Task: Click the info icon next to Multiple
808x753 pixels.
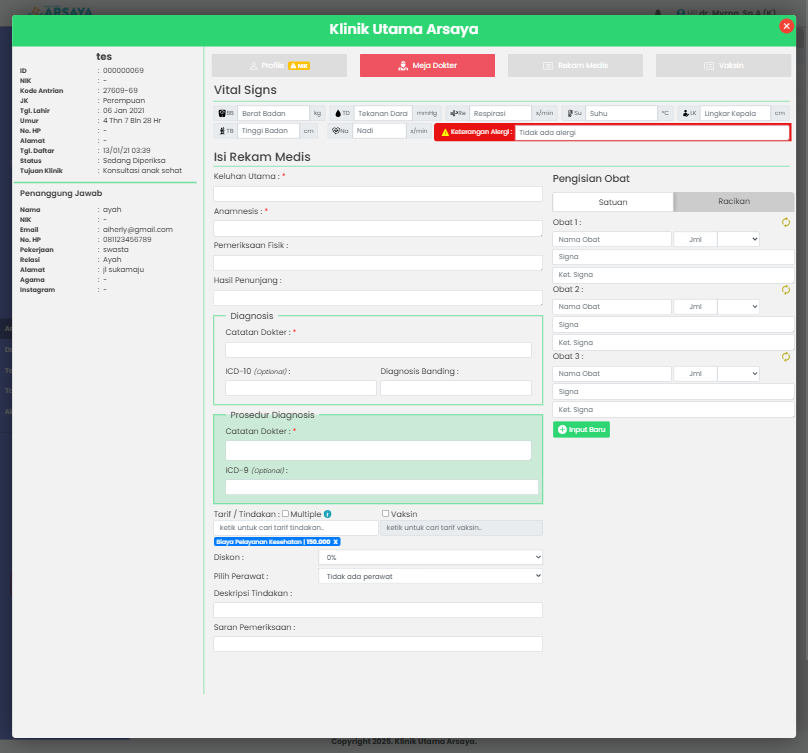Action: click(x=327, y=514)
